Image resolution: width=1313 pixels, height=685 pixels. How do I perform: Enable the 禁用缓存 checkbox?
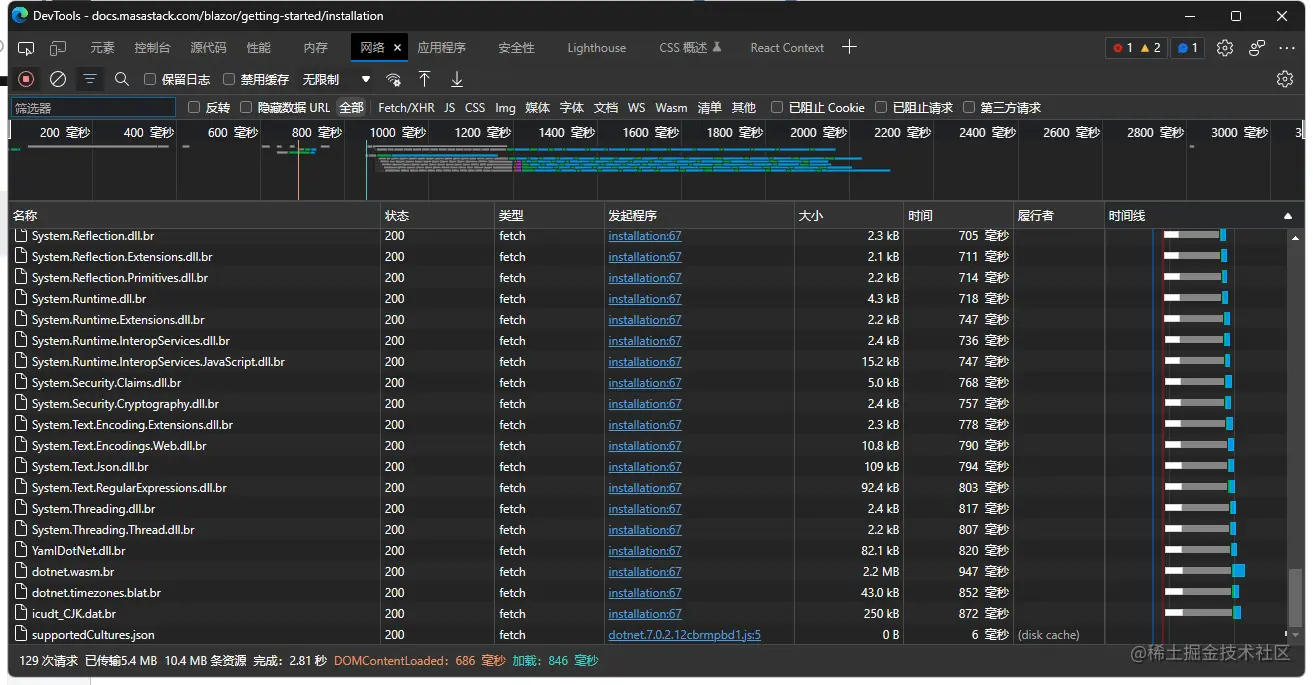click(229, 79)
